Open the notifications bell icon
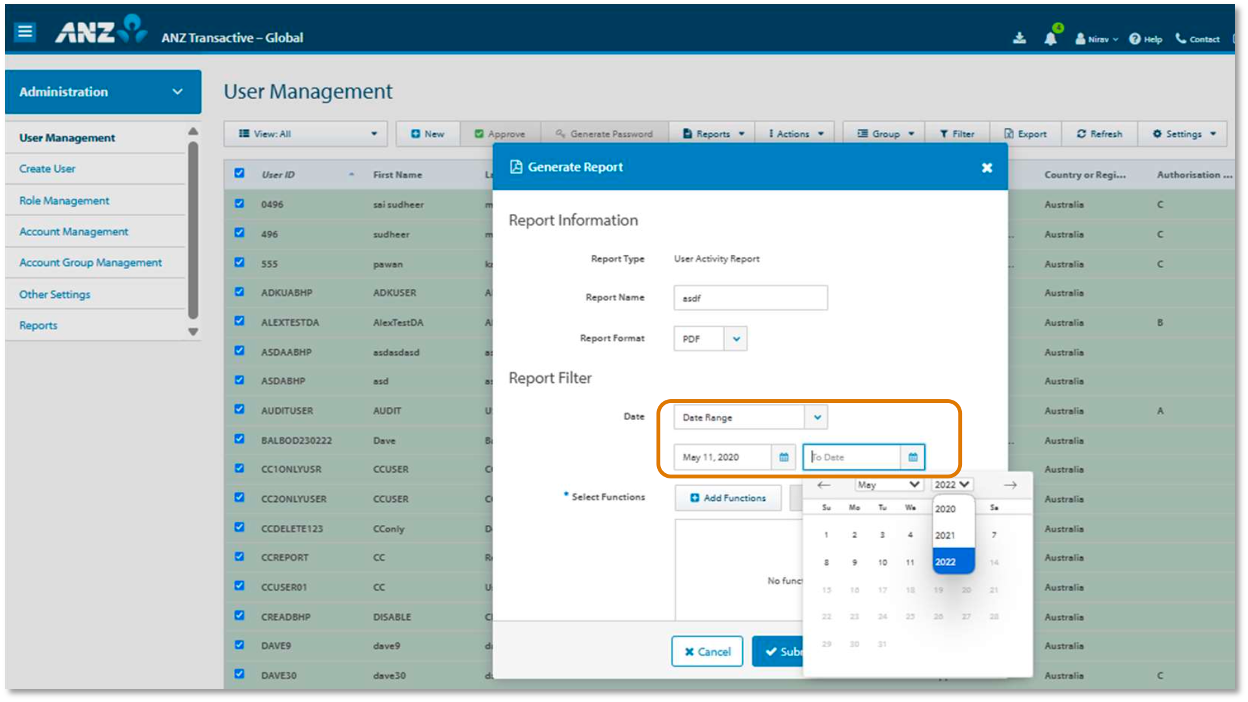Screen dimensions: 1248x702 click(x=1050, y=39)
